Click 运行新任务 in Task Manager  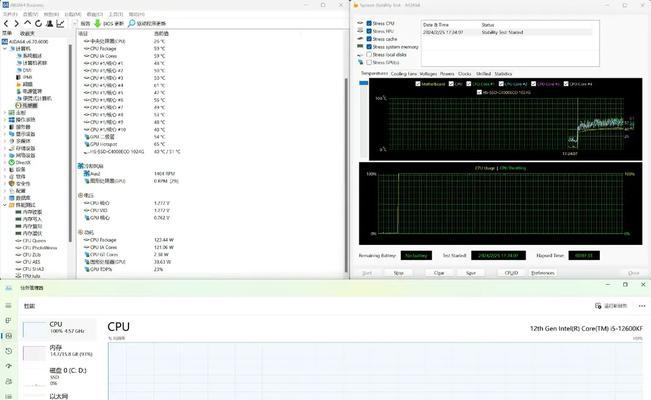tap(611, 306)
